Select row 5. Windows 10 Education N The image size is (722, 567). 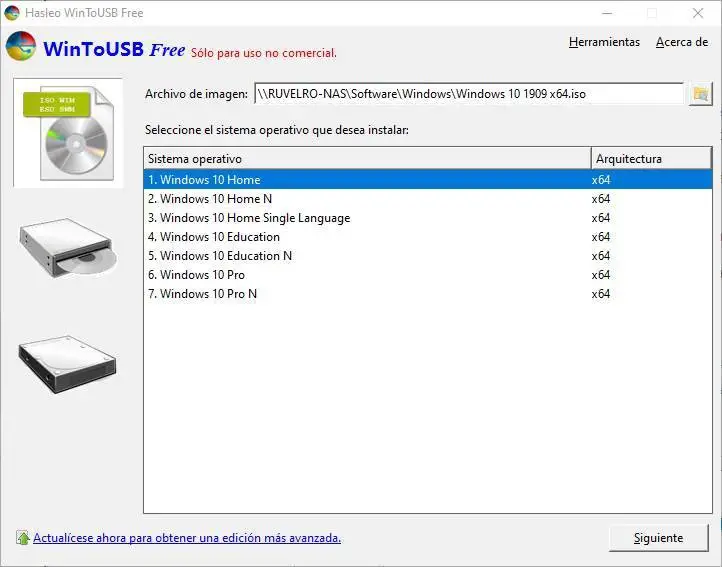pyautogui.click(x=428, y=256)
